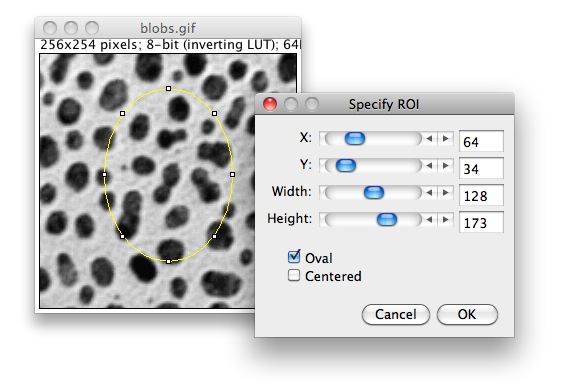Screen dimensions: 565x384
Task: Click the X slider left arrow
Action: tap(429, 139)
